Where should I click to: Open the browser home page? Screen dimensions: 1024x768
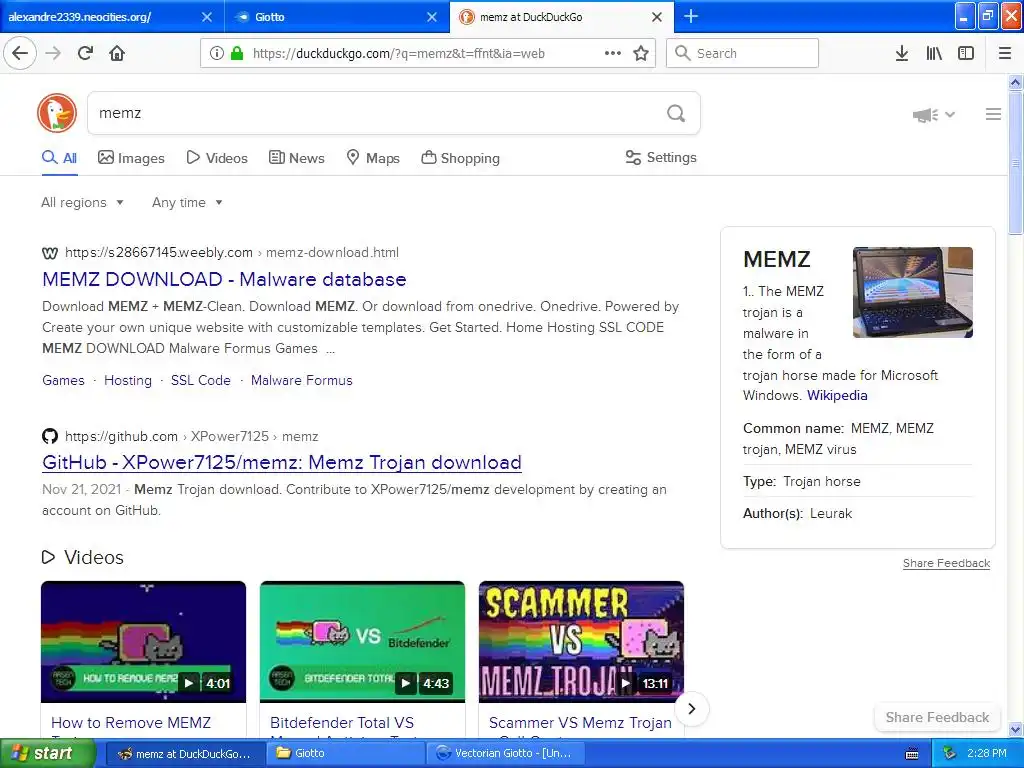coord(117,53)
